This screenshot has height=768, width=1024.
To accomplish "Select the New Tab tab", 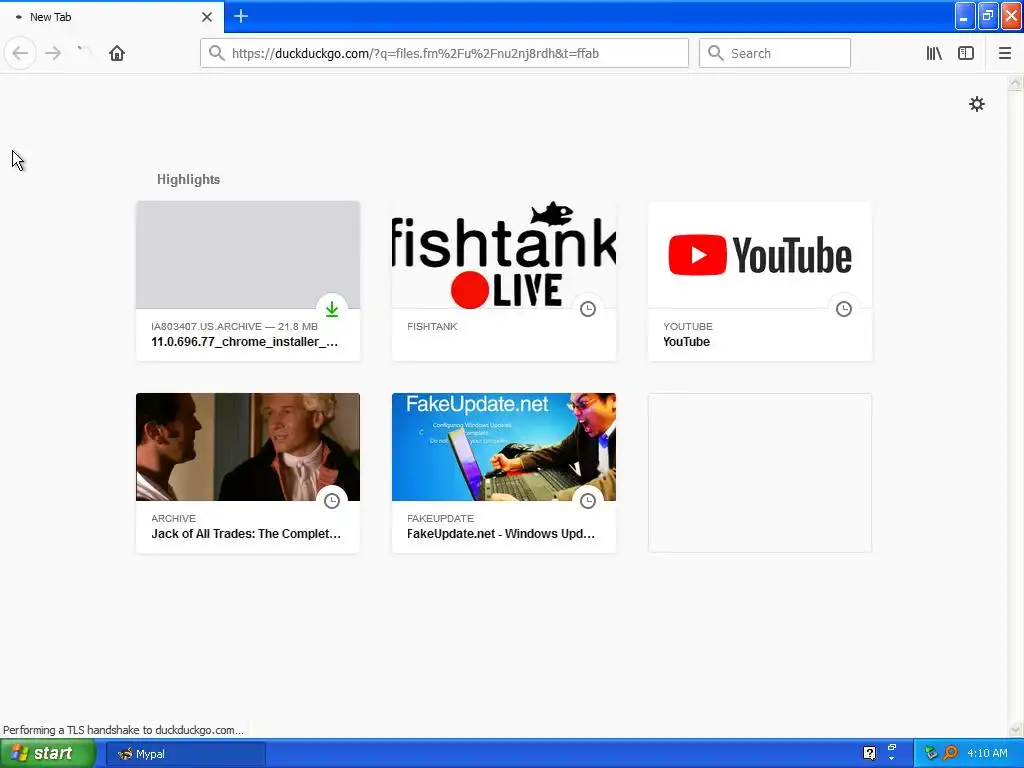I will pyautogui.click(x=112, y=17).
